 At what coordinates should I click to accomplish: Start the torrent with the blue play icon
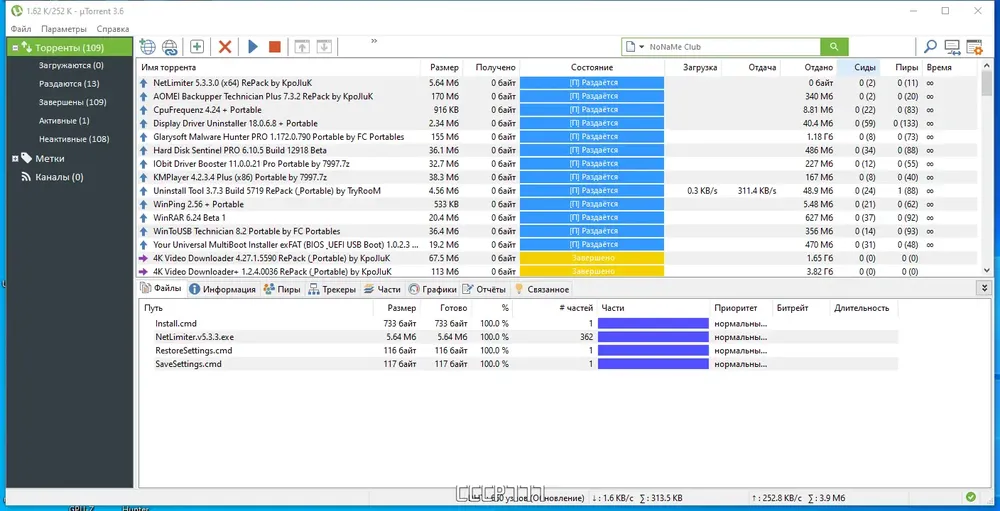coord(253,47)
